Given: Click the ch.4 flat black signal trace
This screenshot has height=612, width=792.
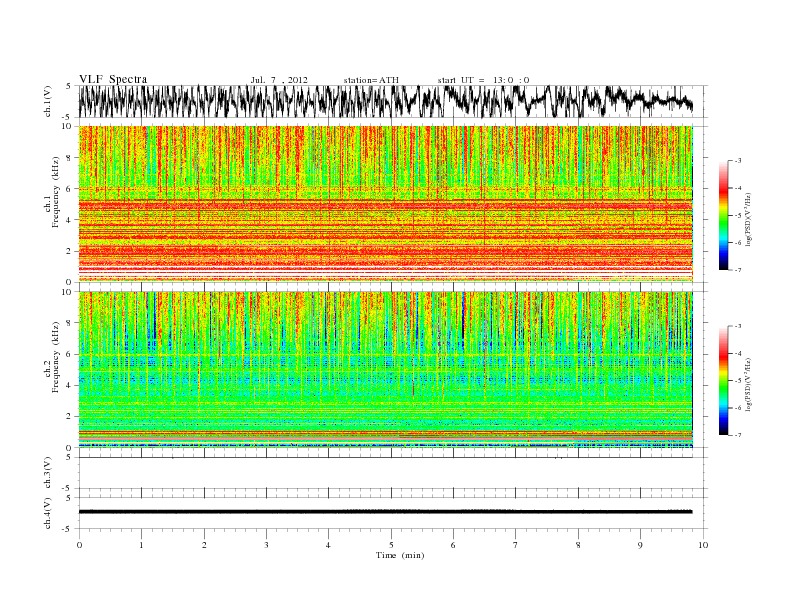Looking at the screenshot, I should [x=385, y=512].
